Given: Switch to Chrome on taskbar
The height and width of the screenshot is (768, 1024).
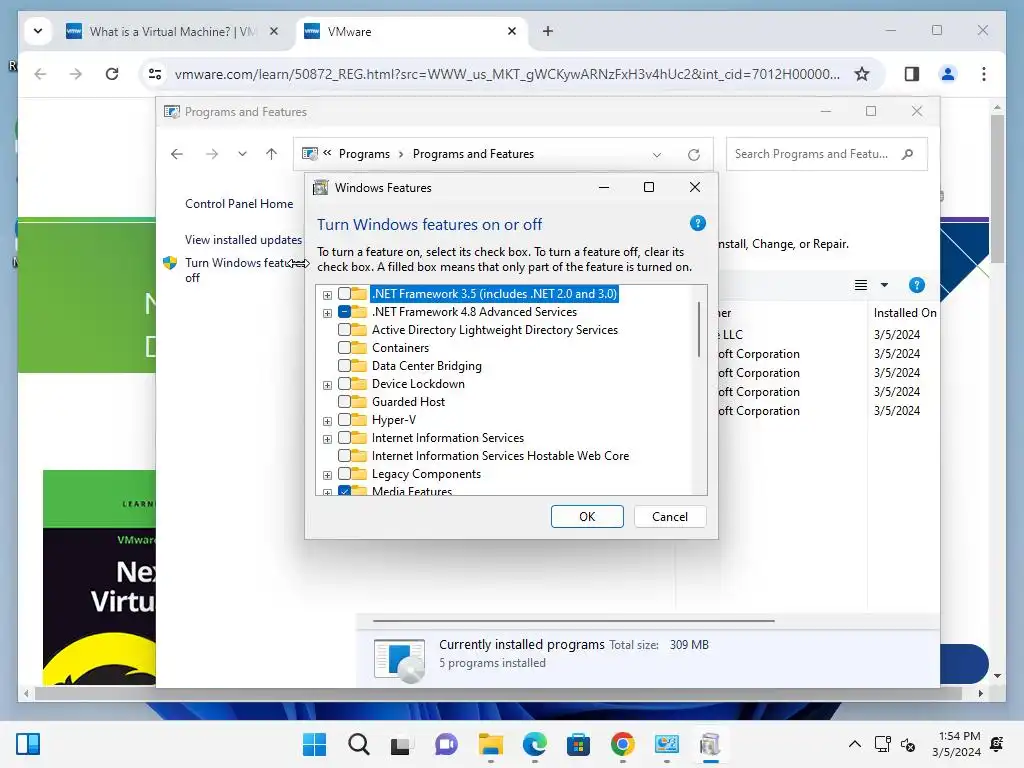Looking at the screenshot, I should (622, 744).
